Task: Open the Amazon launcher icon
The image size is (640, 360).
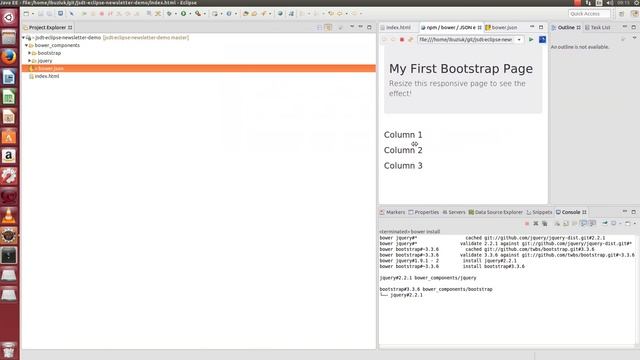Action: coord(9,156)
